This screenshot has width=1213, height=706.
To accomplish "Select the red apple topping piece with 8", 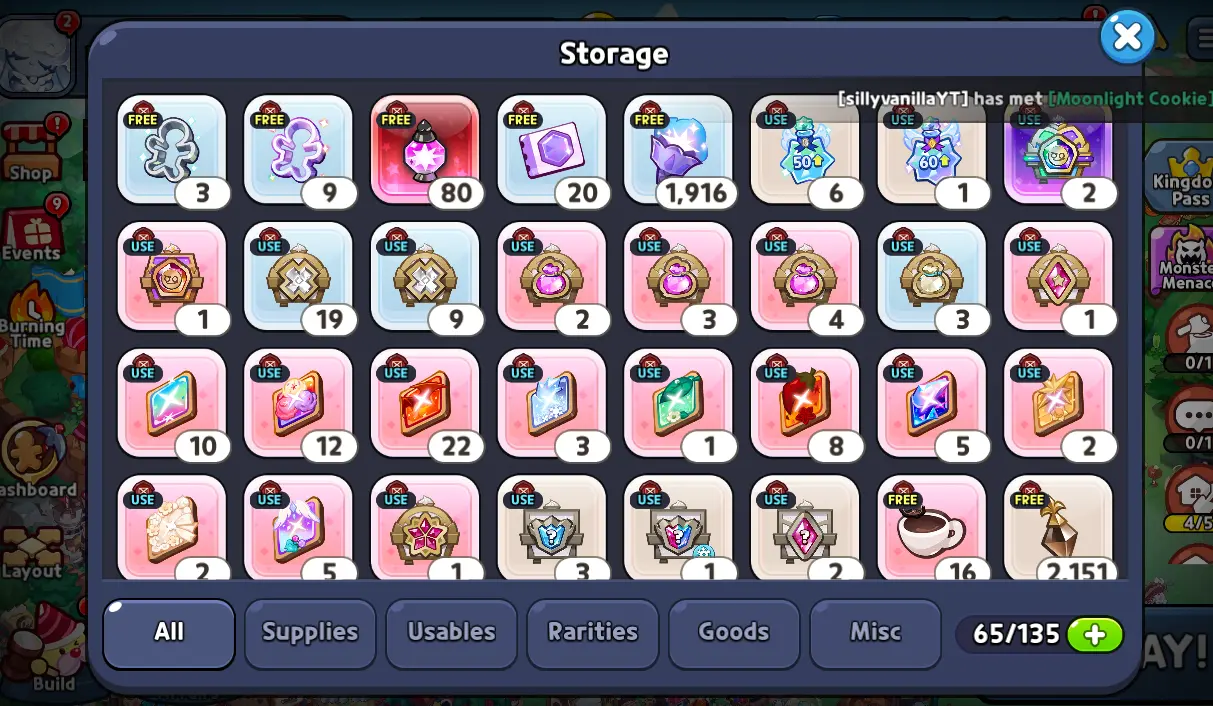I will (805, 403).
